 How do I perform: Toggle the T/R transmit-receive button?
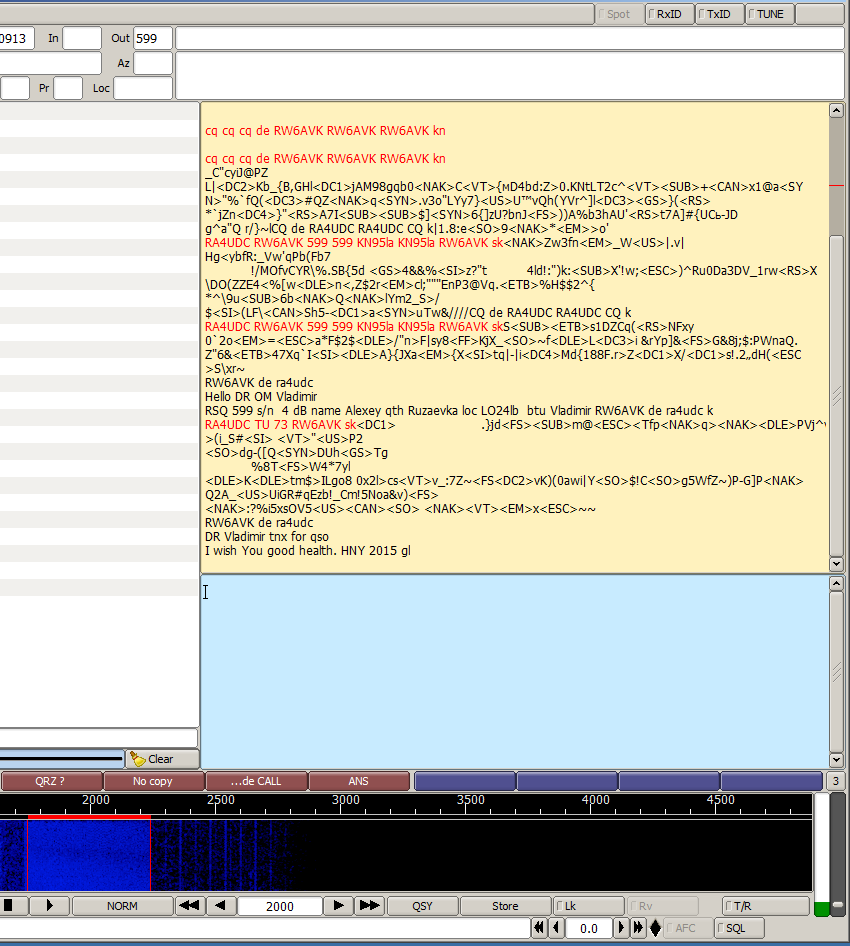765,906
